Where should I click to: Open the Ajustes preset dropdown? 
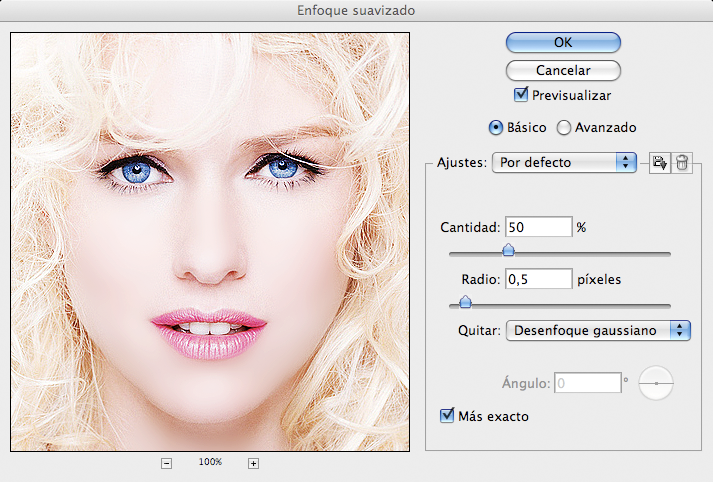pyautogui.click(x=564, y=162)
